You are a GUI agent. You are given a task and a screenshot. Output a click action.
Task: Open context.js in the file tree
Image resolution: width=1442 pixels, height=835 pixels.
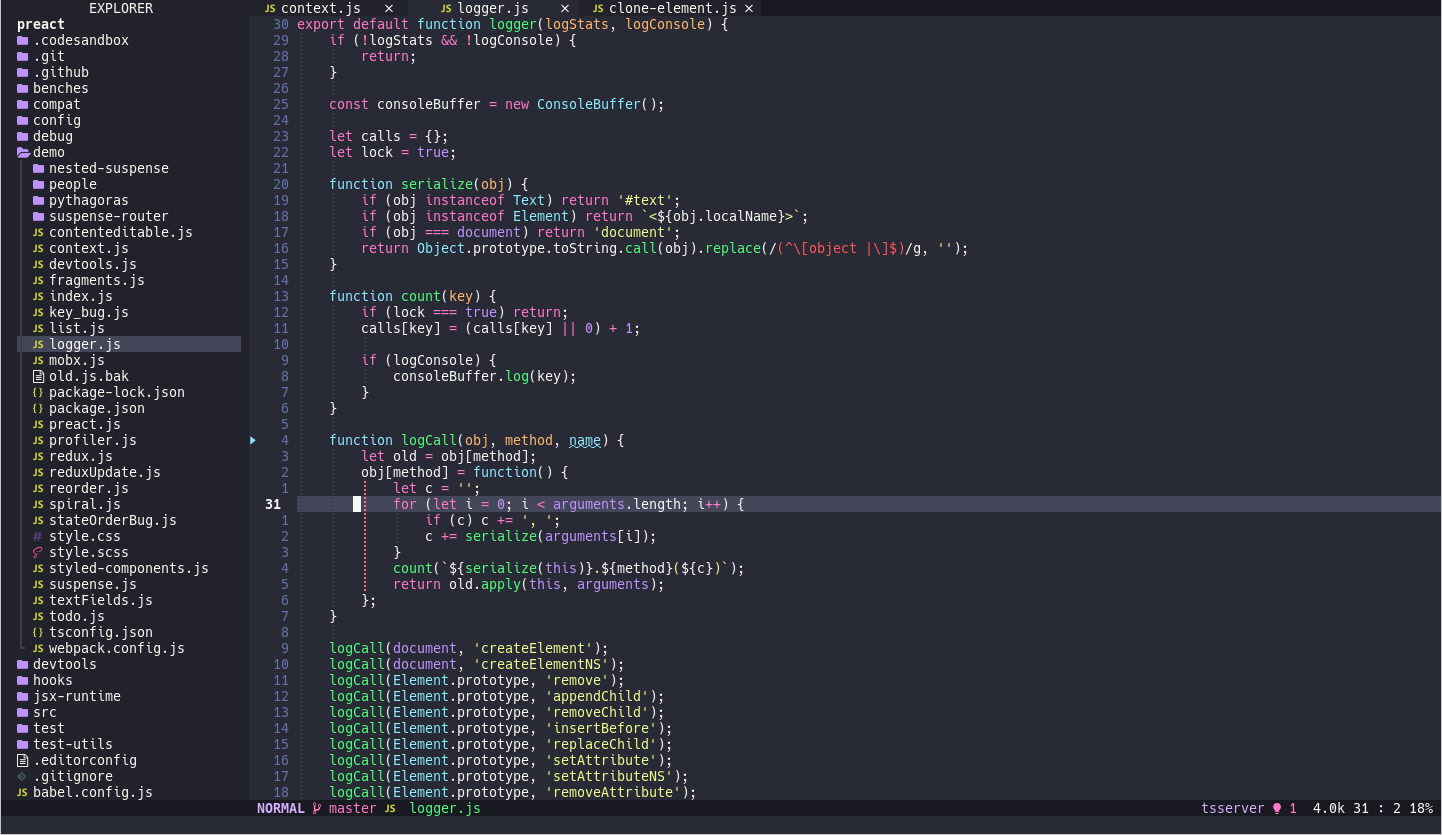click(89, 248)
